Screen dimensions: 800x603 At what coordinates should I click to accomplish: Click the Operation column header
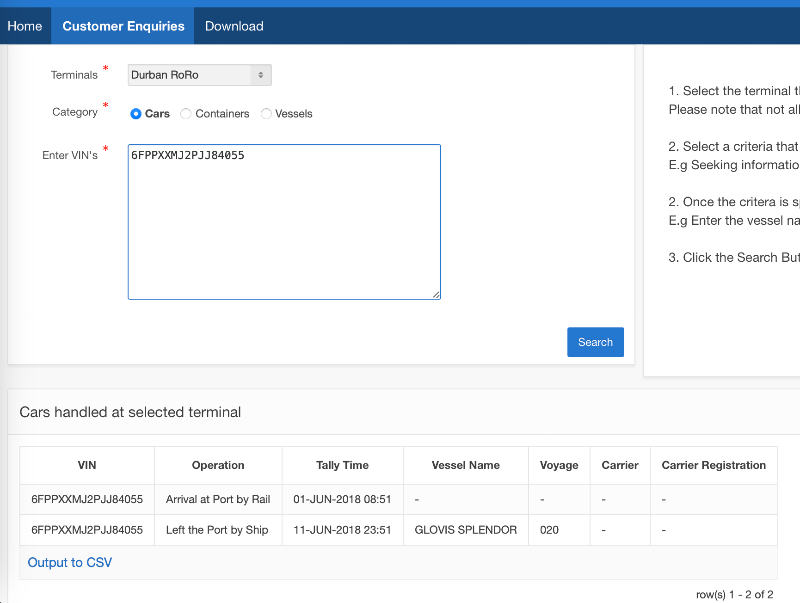[x=218, y=465]
